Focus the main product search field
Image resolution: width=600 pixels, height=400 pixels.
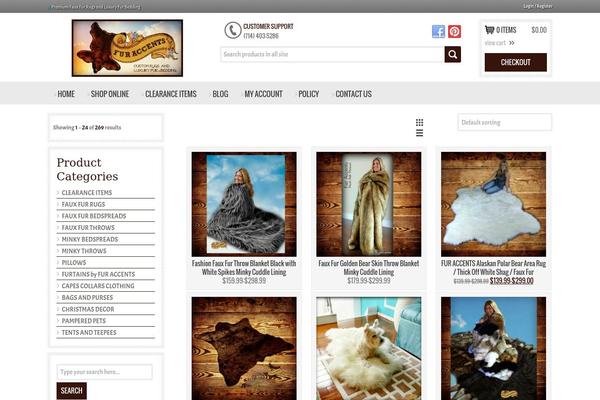pos(332,54)
